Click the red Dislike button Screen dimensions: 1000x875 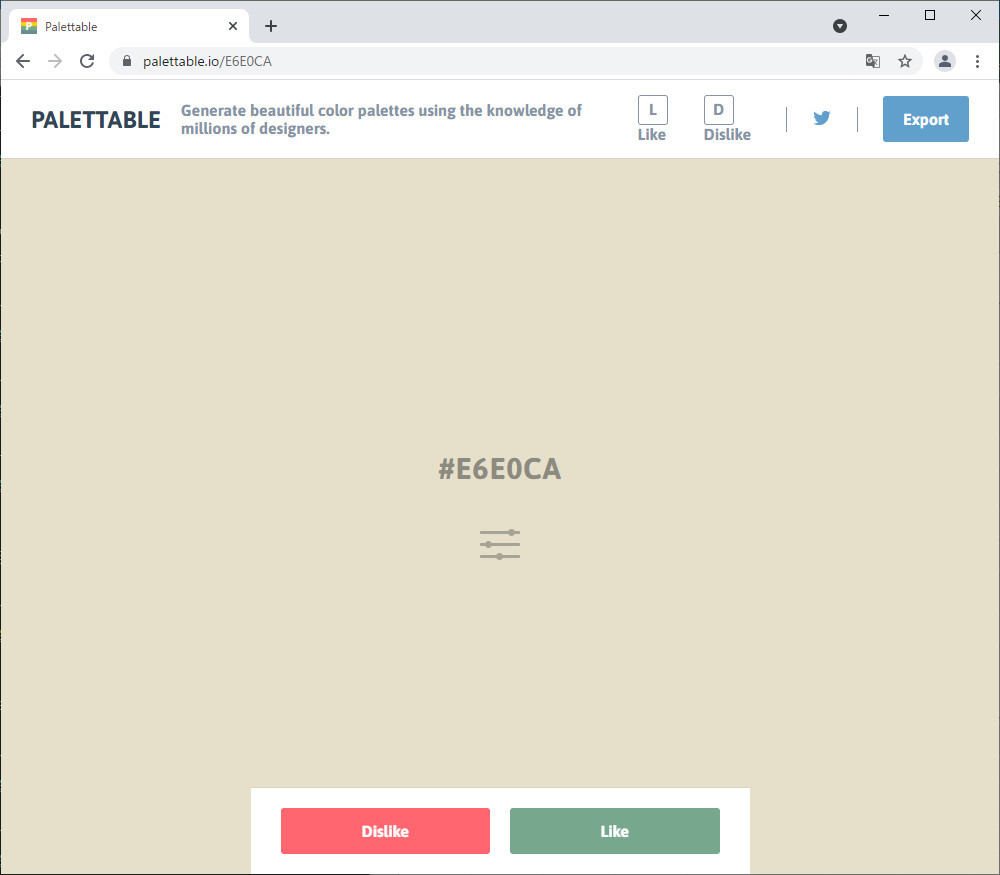(x=385, y=830)
